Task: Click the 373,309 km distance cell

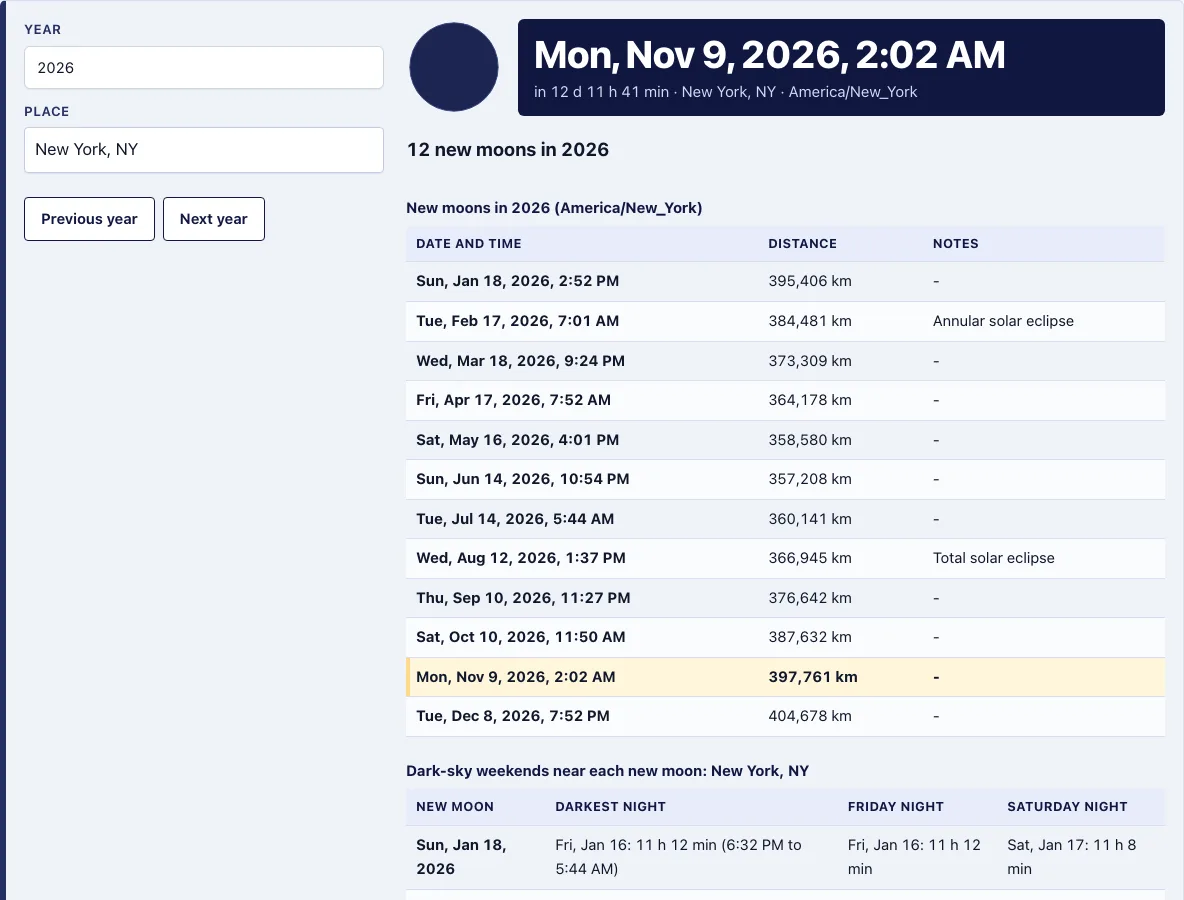Action: (x=809, y=361)
